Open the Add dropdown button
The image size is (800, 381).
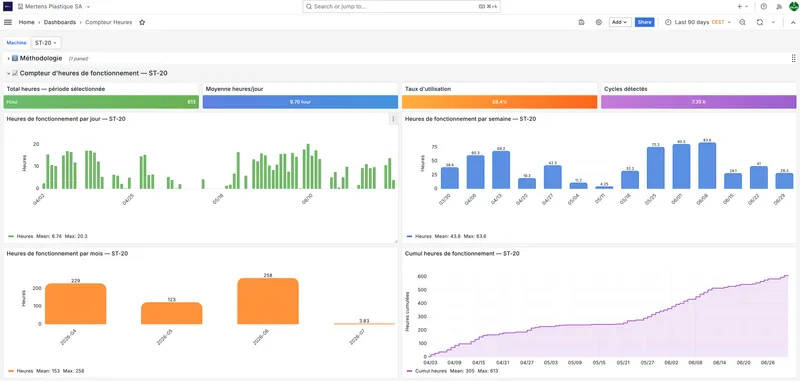620,22
